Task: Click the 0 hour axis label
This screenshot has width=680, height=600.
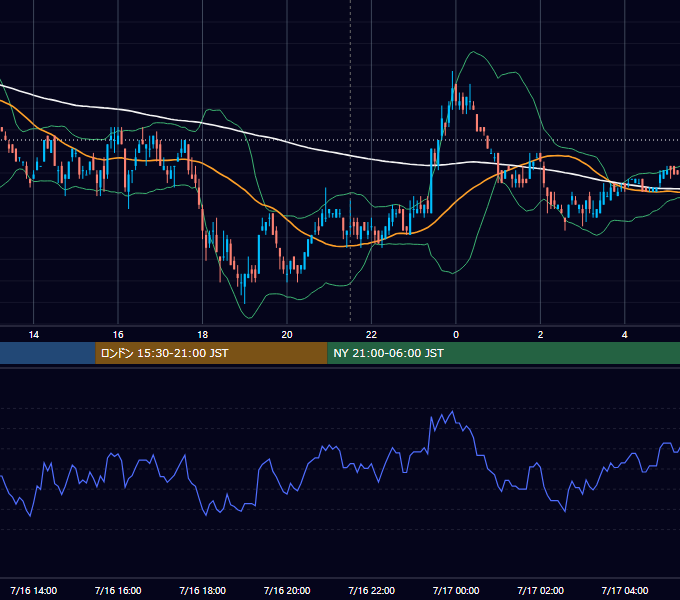Action: click(x=456, y=335)
